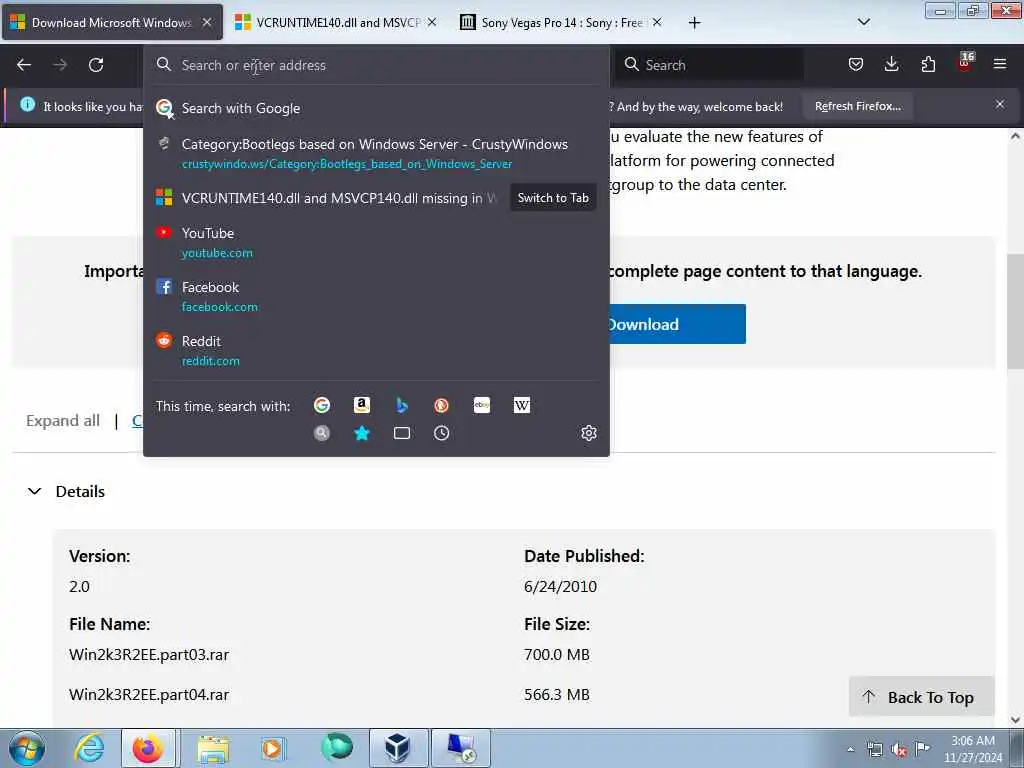Image resolution: width=1024 pixels, height=768 pixels.
Task: Pick the YouTube suggestion in dropdown
Action: [x=376, y=242]
